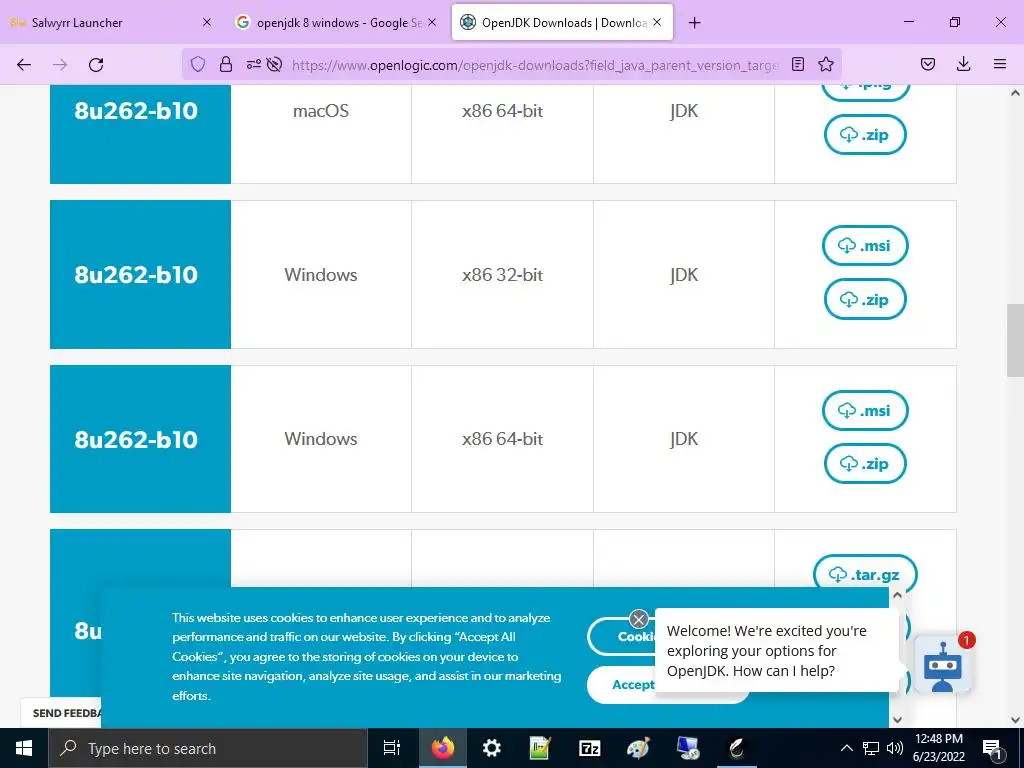This screenshot has width=1024, height=768.
Task: Dismiss the chatbot welcome message
Action: coord(639,618)
